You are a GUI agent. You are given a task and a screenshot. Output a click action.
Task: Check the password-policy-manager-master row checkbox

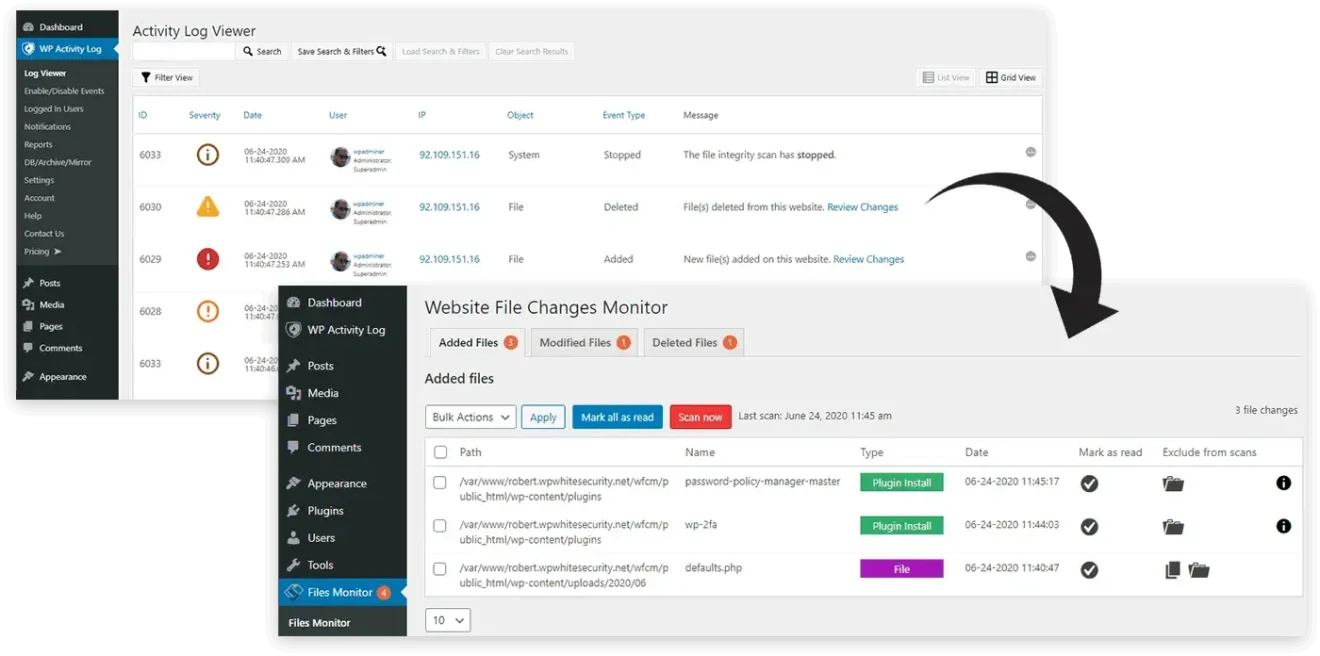[440, 483]
